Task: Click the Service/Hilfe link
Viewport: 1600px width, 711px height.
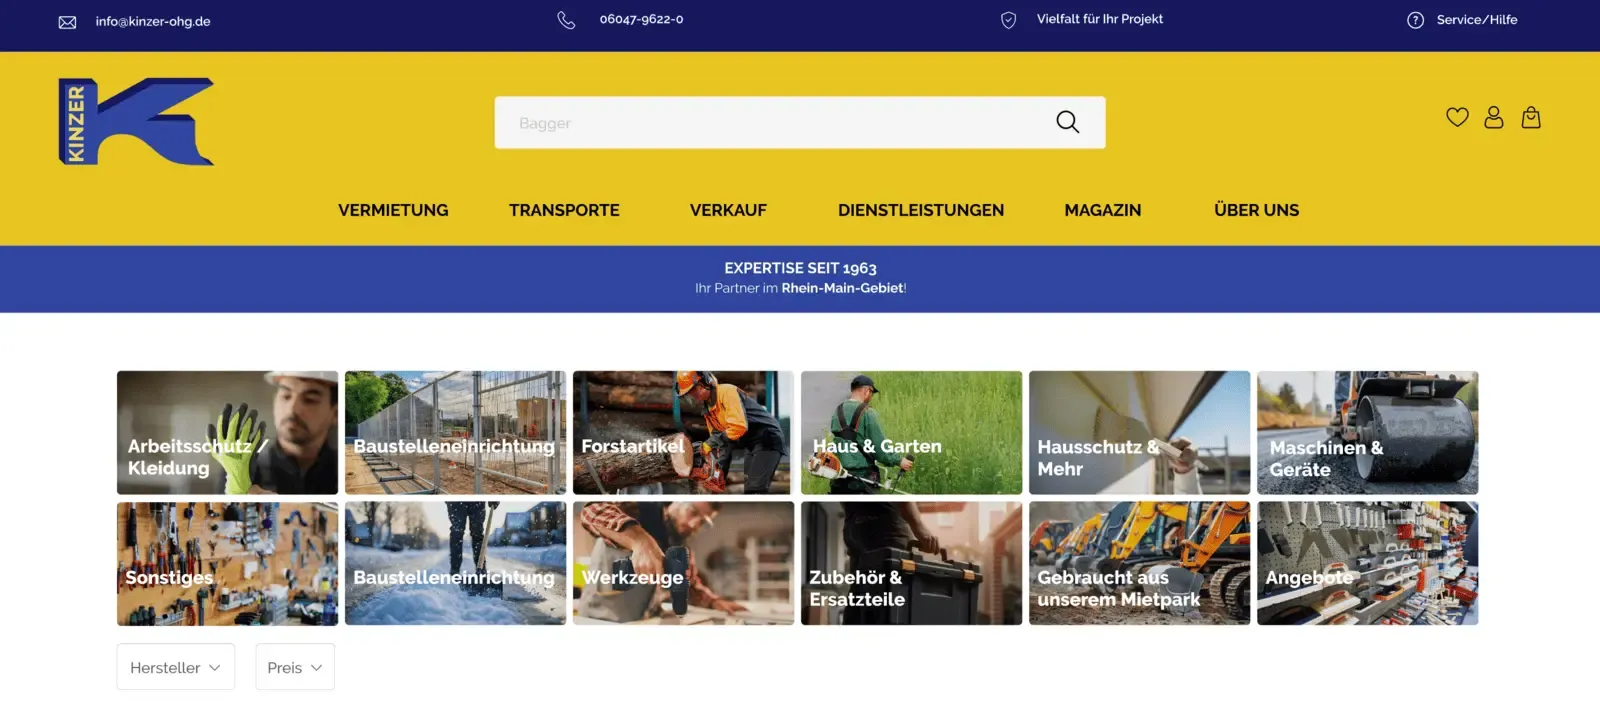Action: point(1477,20)
